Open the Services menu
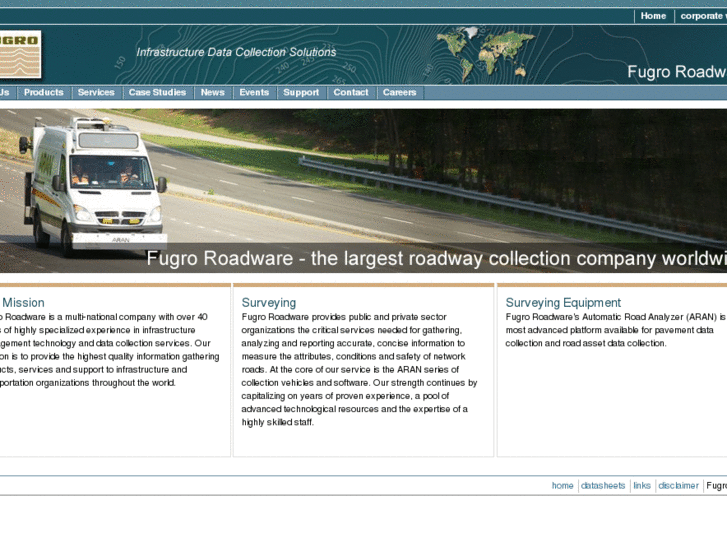727x545 pixels. click(96, 92)
